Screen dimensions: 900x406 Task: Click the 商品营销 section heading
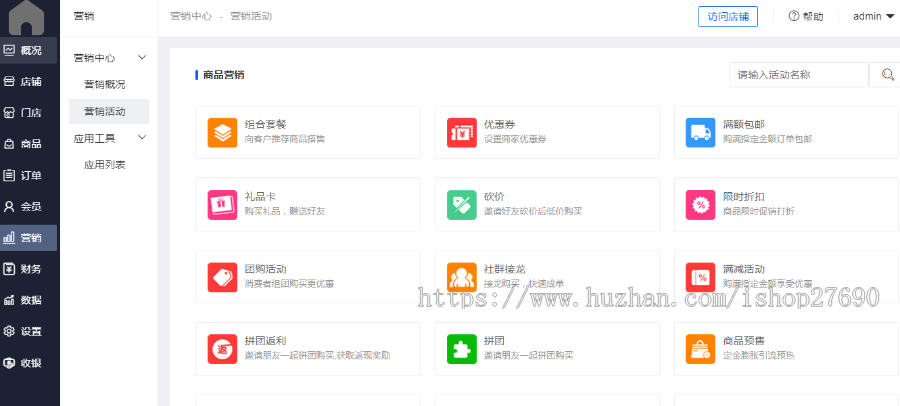(x=224, y=75)
